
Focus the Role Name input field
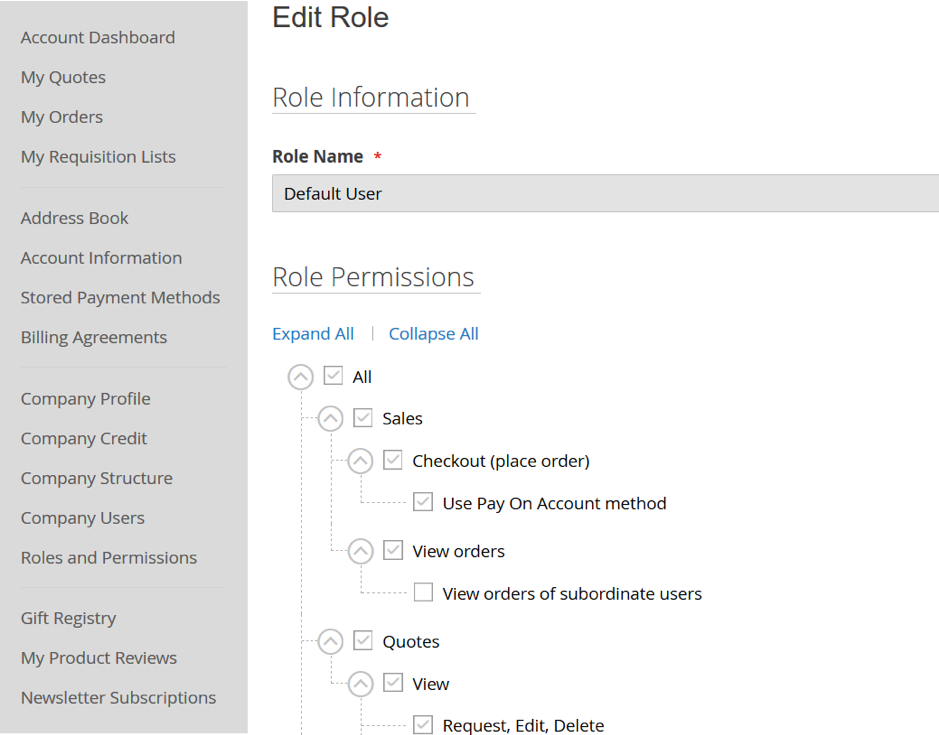pyautogui.click(x=605, y=193)
